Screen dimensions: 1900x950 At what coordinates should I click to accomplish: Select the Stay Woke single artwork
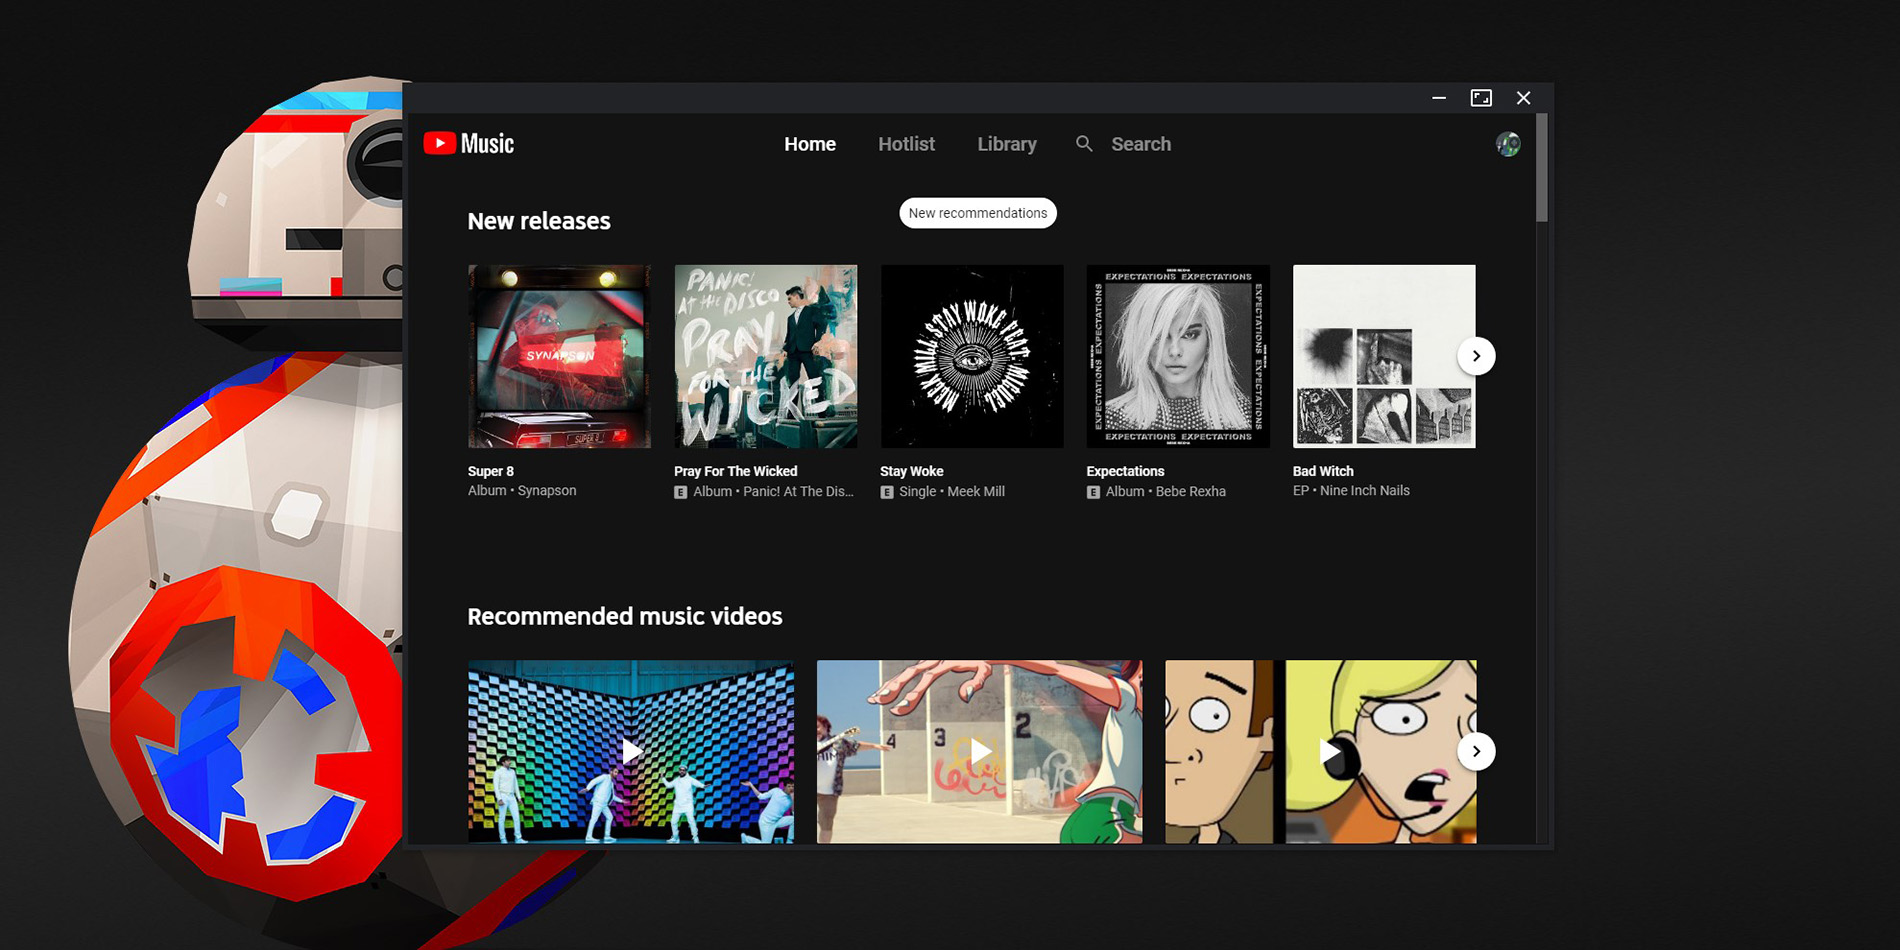[x=971, y=356]
